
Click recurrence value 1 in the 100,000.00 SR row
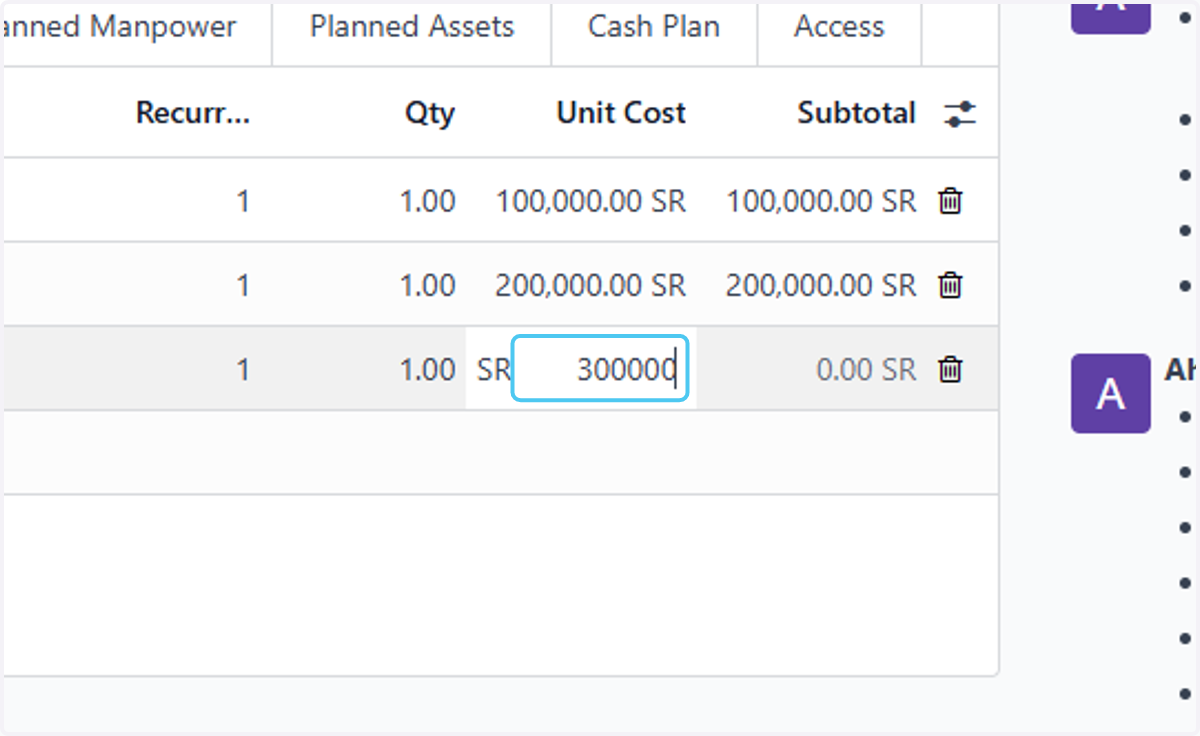[242, 202]
